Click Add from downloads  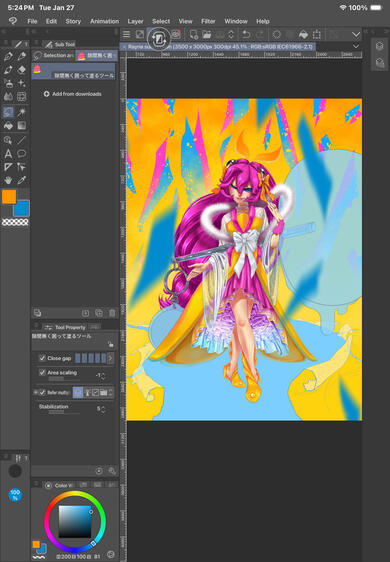coord(72,94)
